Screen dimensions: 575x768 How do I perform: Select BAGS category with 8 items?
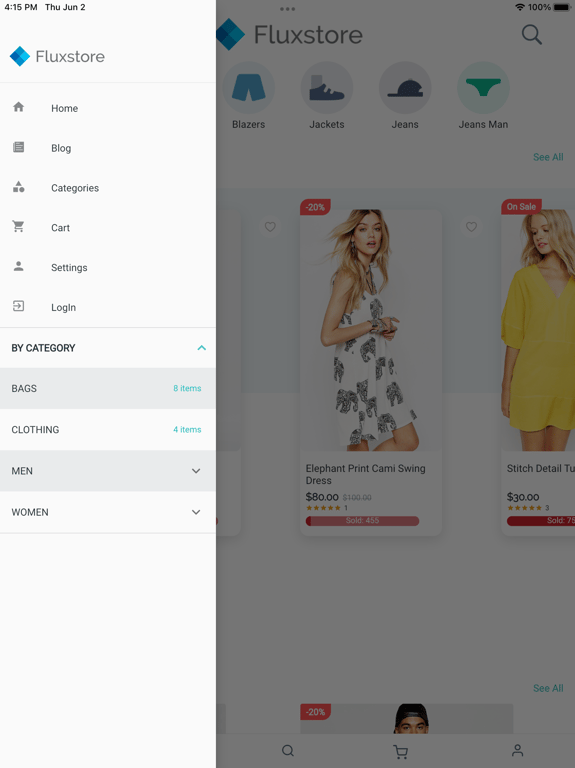click(x=108, y=388)
